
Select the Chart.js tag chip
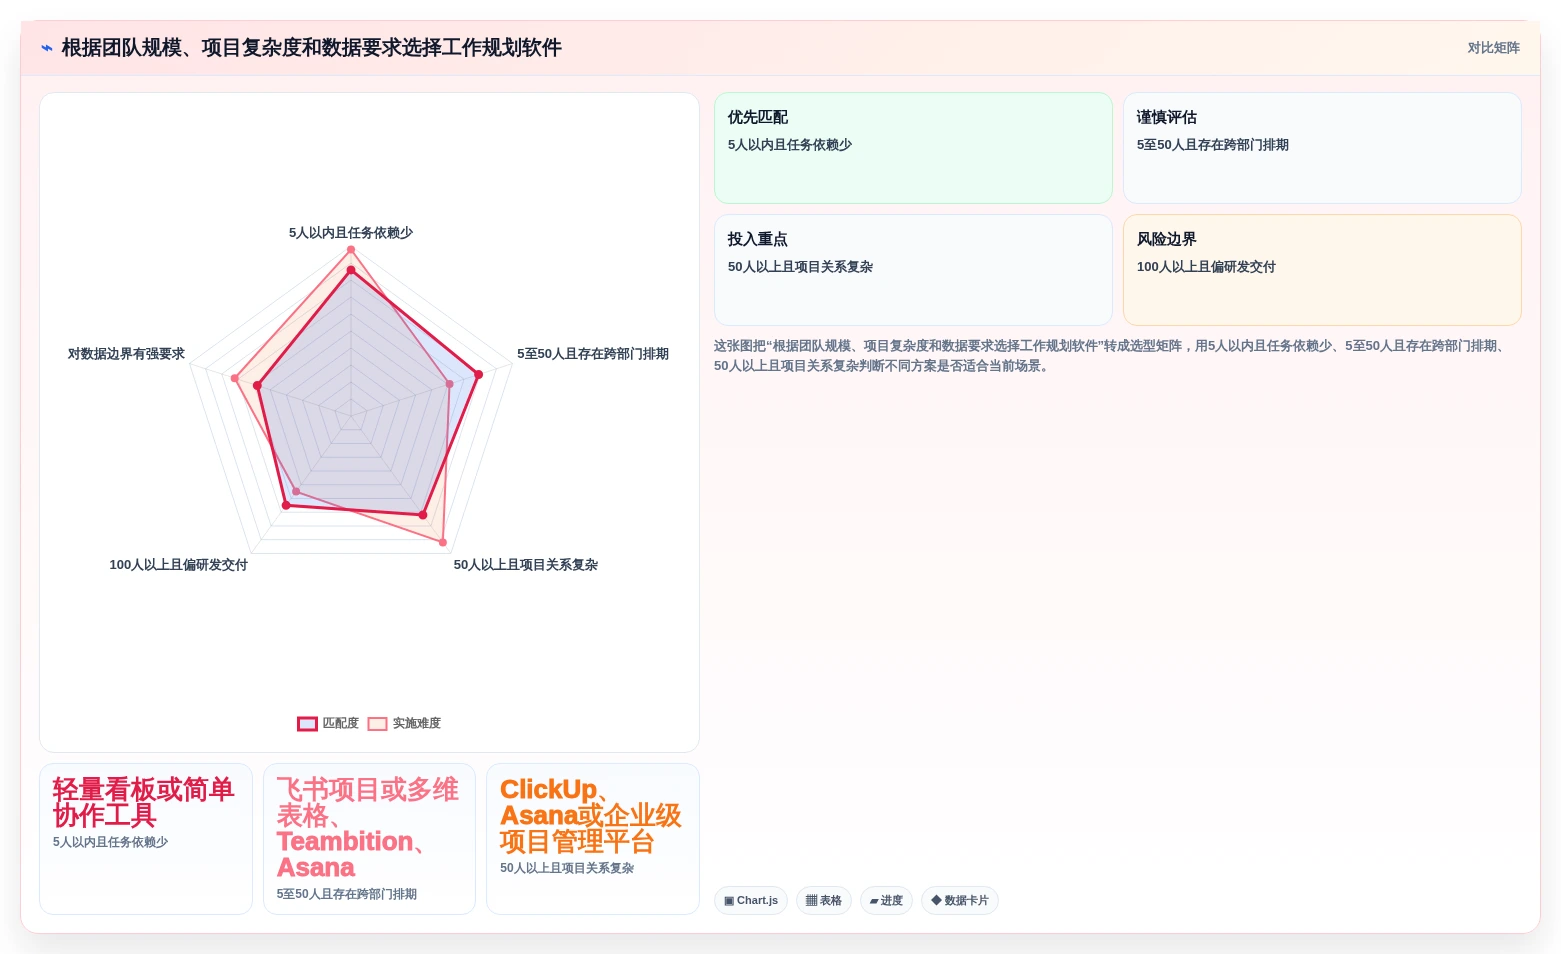[x=751, y=900]
